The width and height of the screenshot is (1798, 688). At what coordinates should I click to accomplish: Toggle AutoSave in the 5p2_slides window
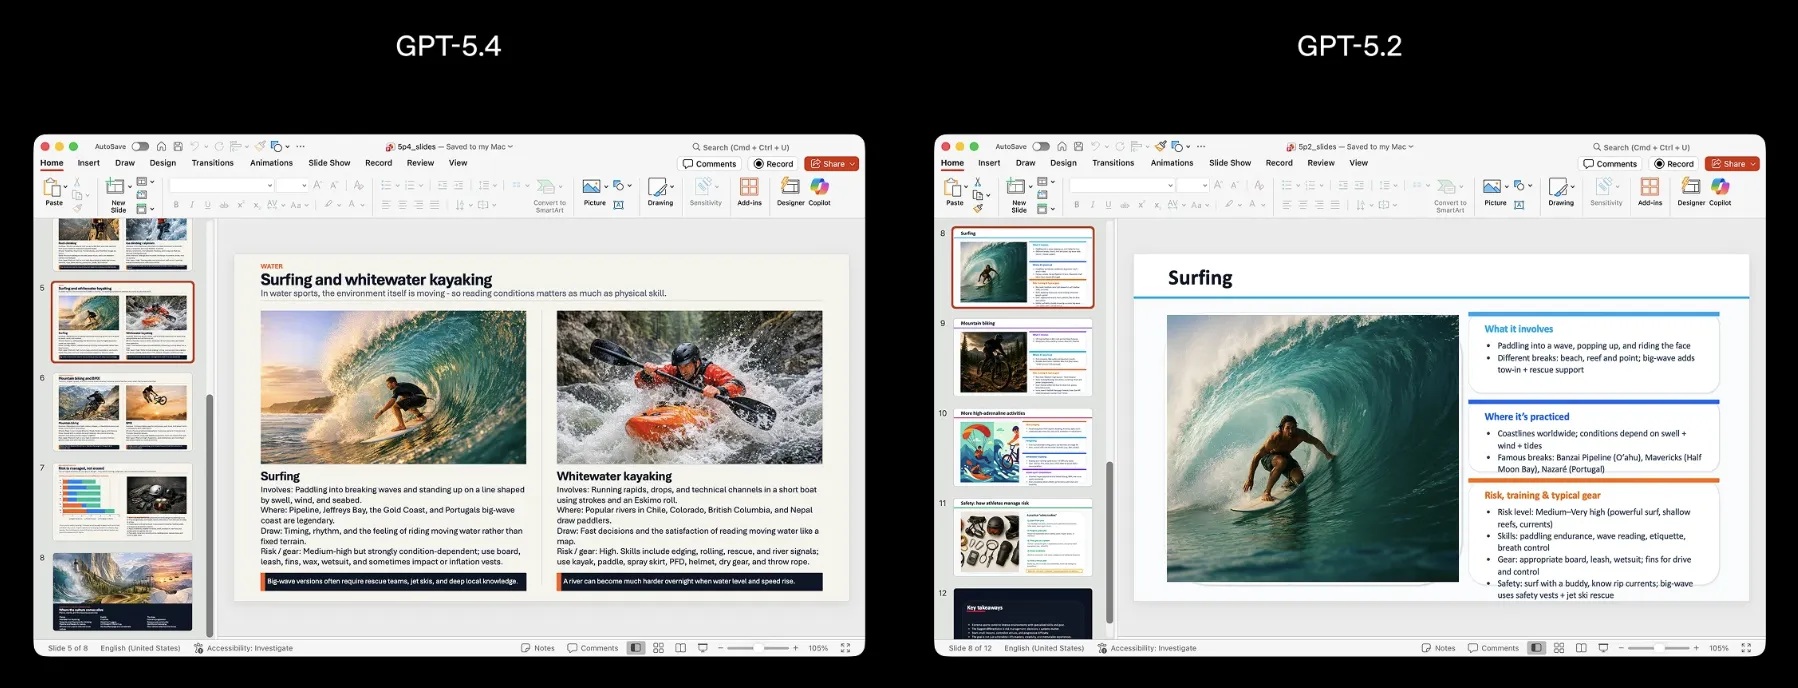(x=1041, y=147)
